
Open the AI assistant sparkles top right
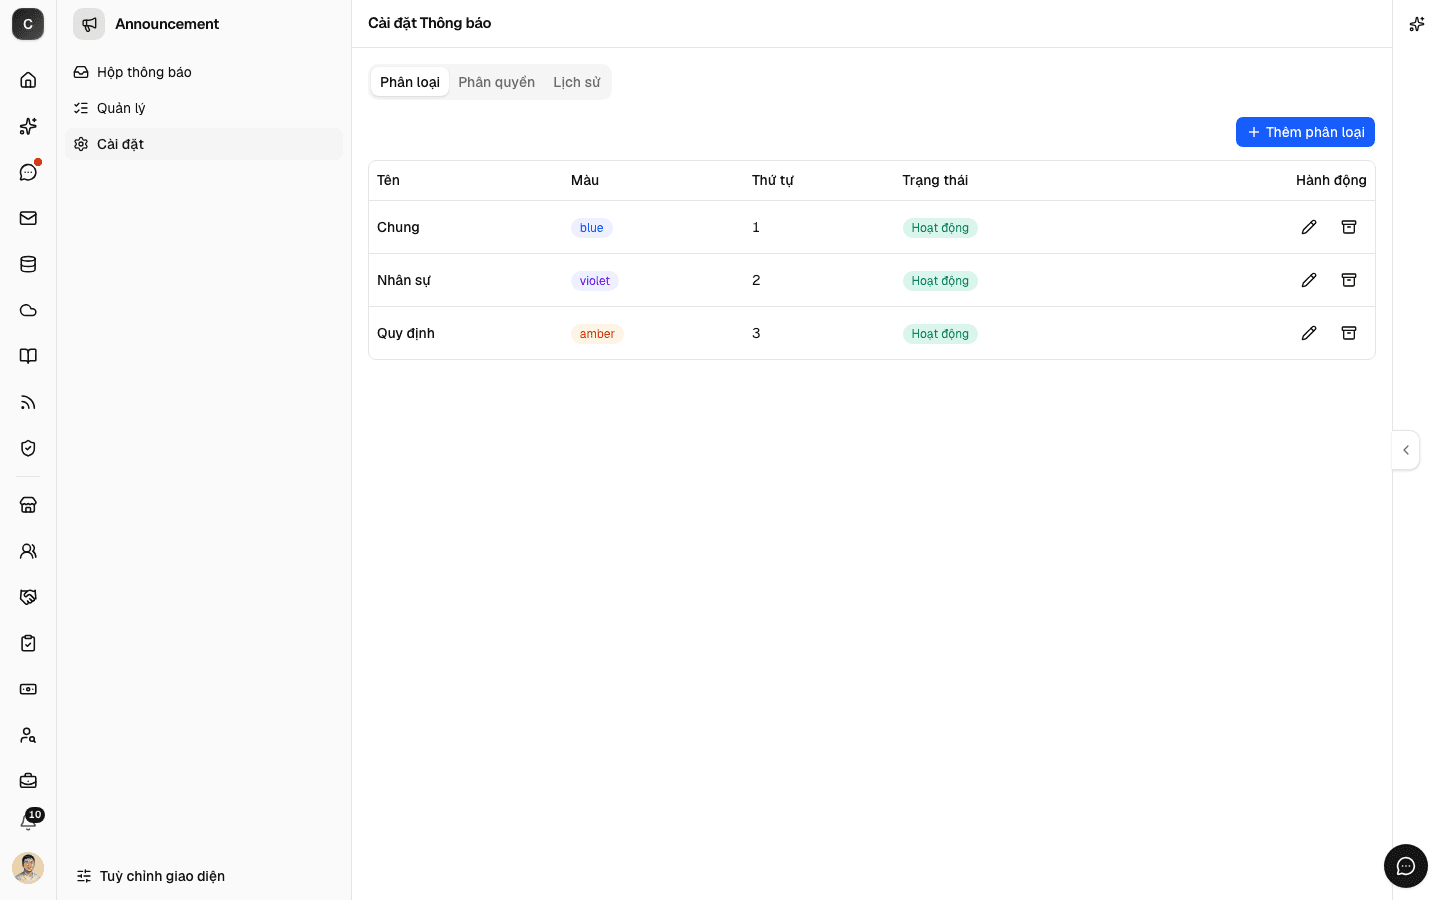(x=1417, y=24)
